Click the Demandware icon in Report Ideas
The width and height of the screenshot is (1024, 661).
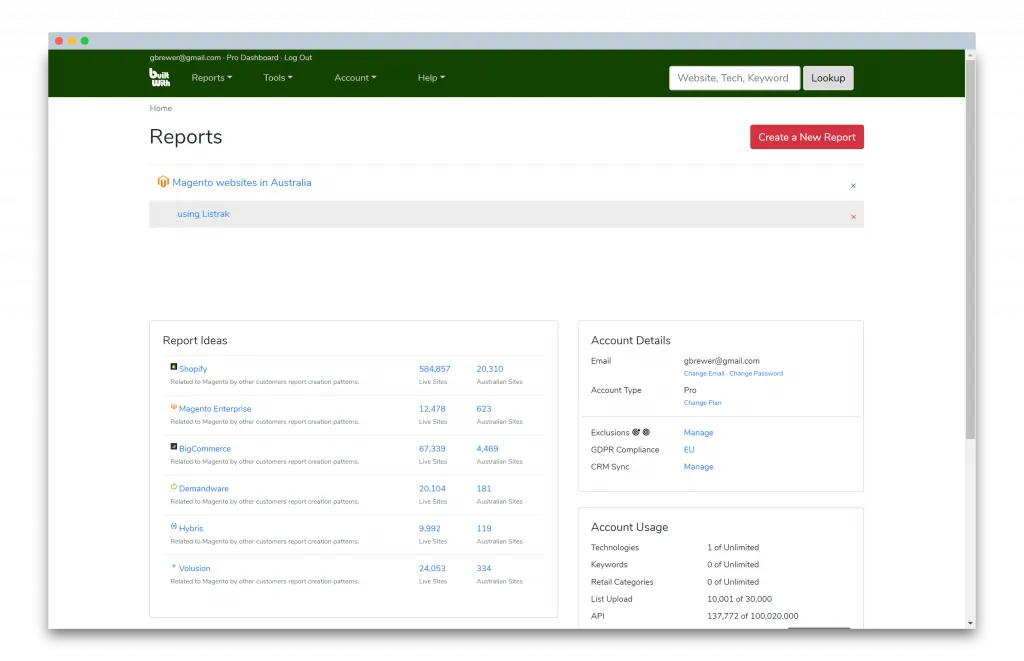pyautogui.click(x=174, y=487)
